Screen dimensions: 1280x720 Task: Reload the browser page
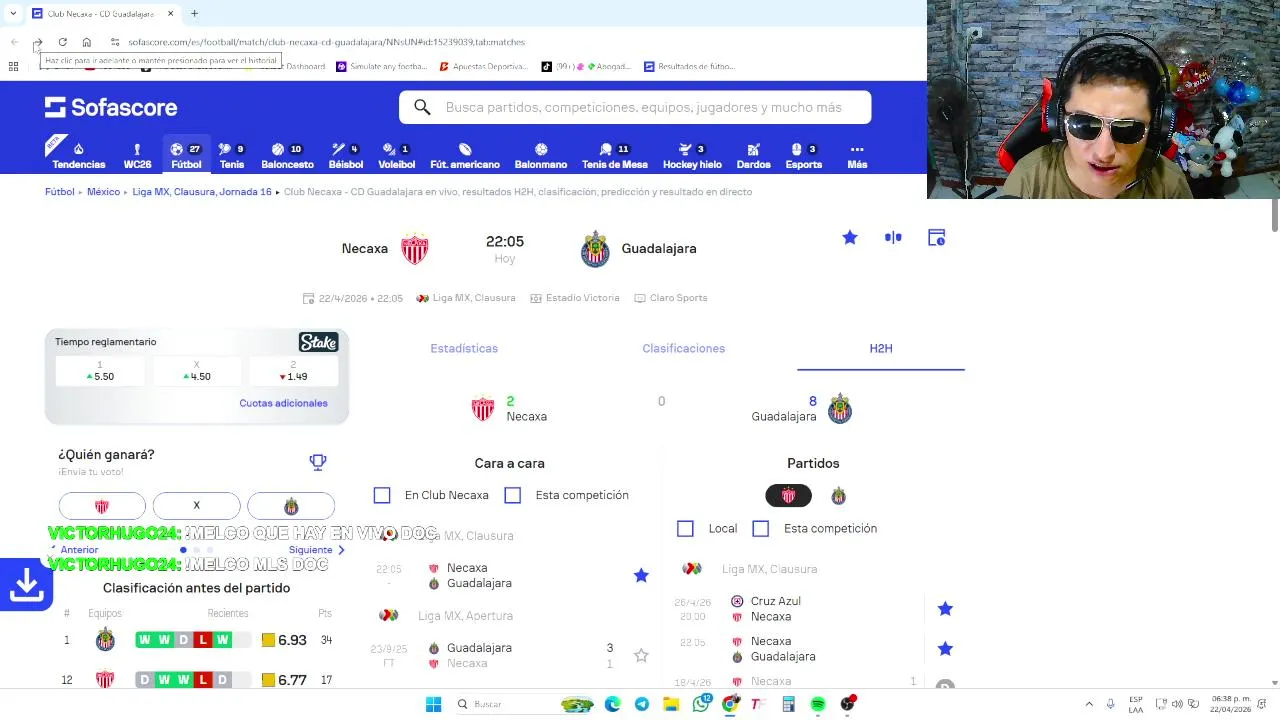(62, 42)
